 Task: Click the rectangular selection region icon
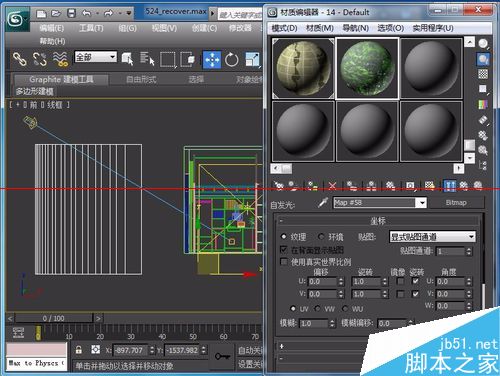coord(168,60)
